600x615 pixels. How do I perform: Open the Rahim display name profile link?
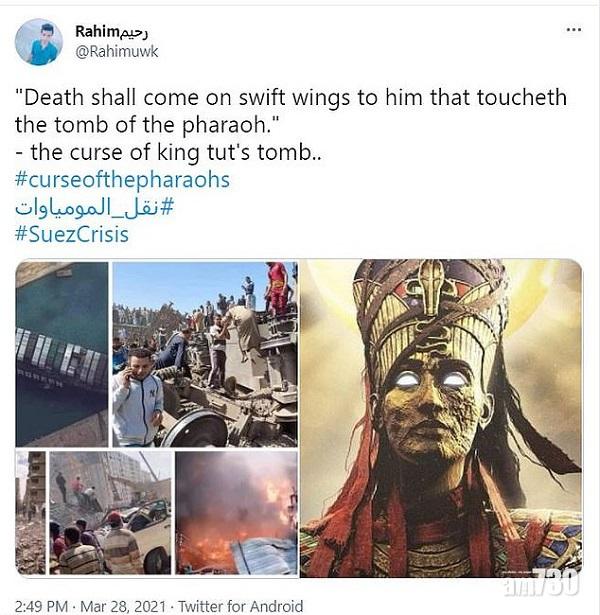click(111, 32)
